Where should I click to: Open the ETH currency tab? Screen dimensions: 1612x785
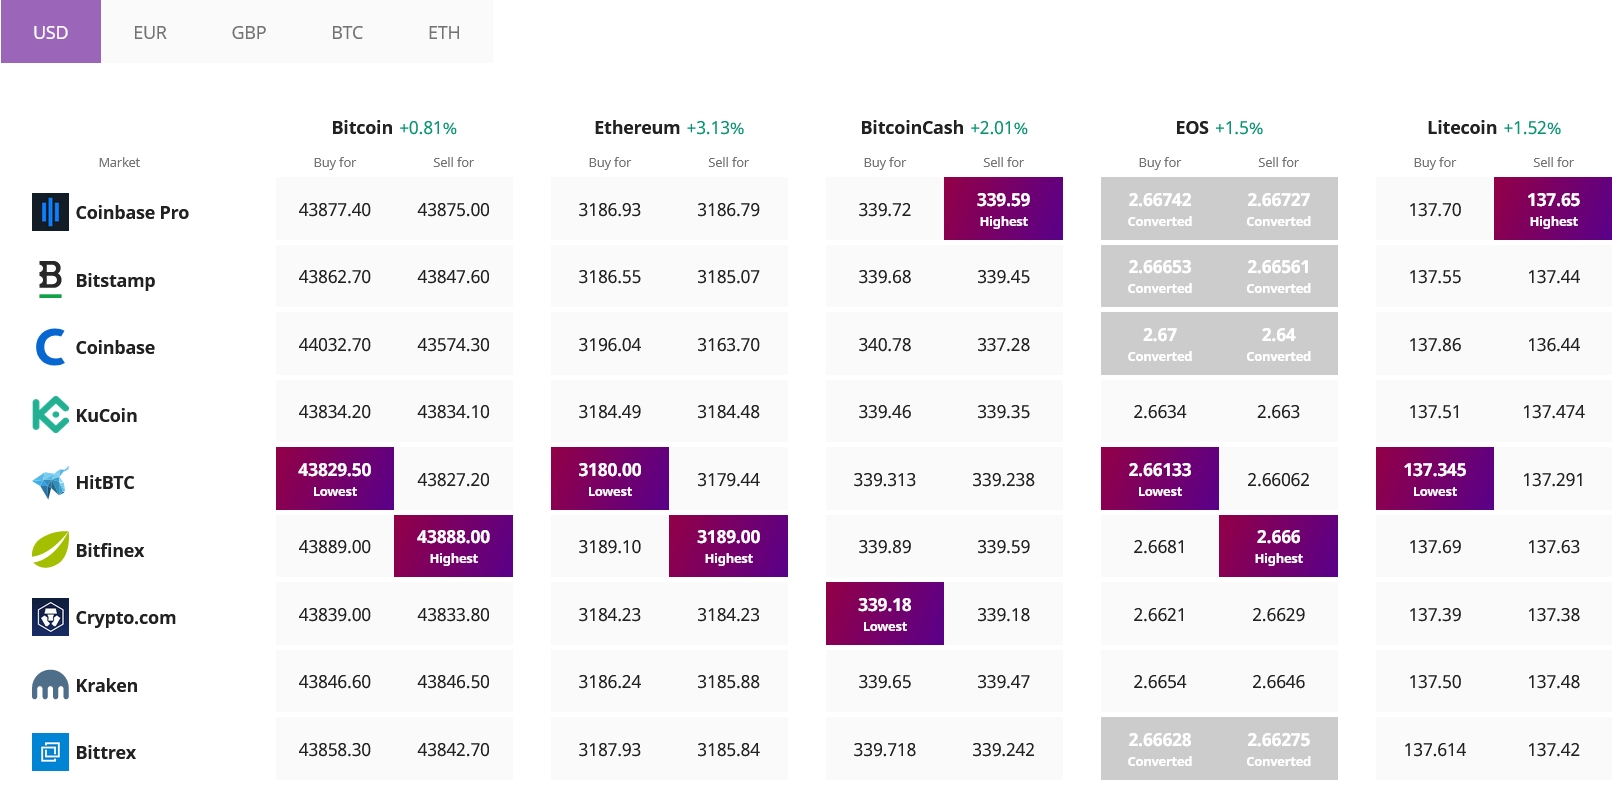point(444,32)
